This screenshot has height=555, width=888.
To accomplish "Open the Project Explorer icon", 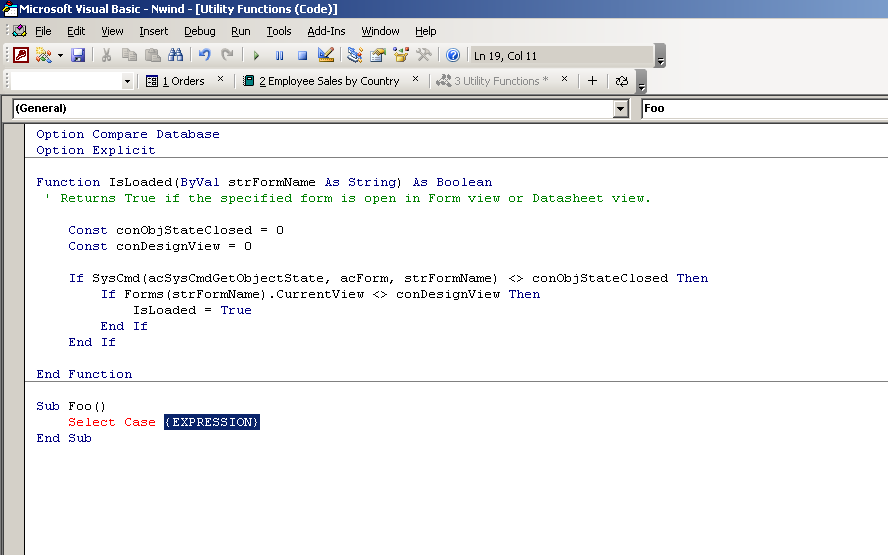I will tap(355, 55).
